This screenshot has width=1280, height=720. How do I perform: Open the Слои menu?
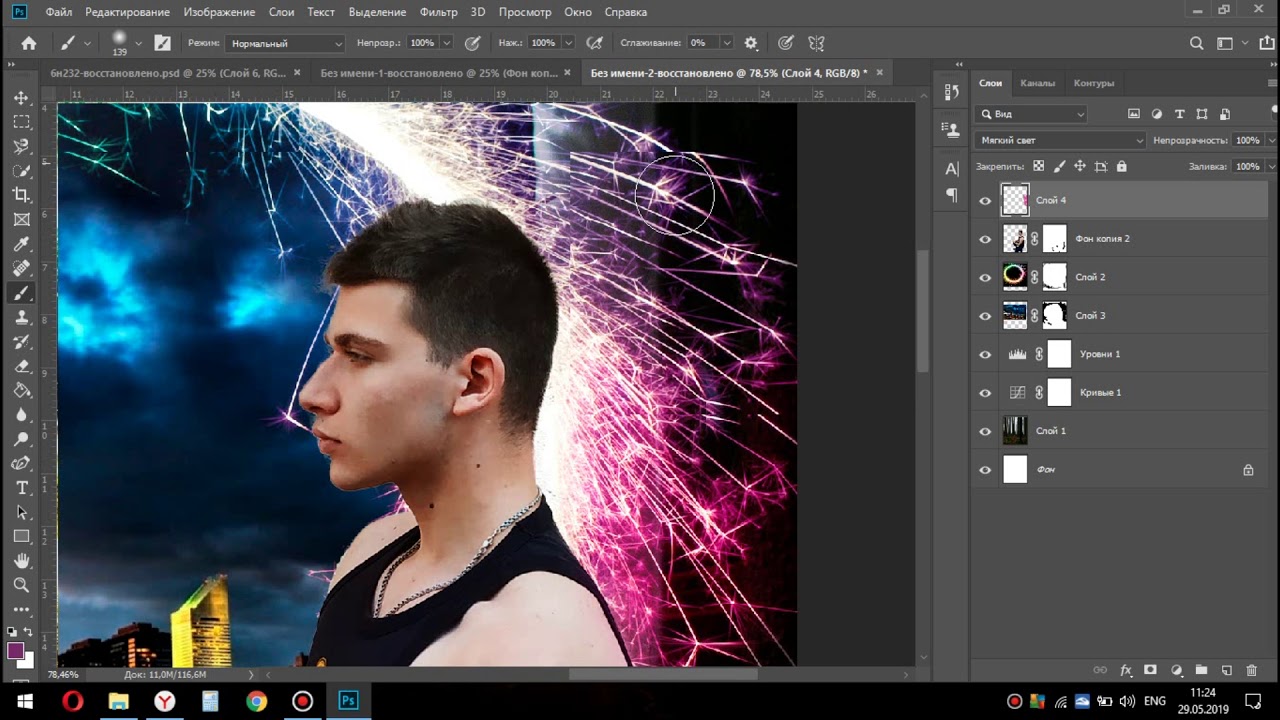coord(282,12)
